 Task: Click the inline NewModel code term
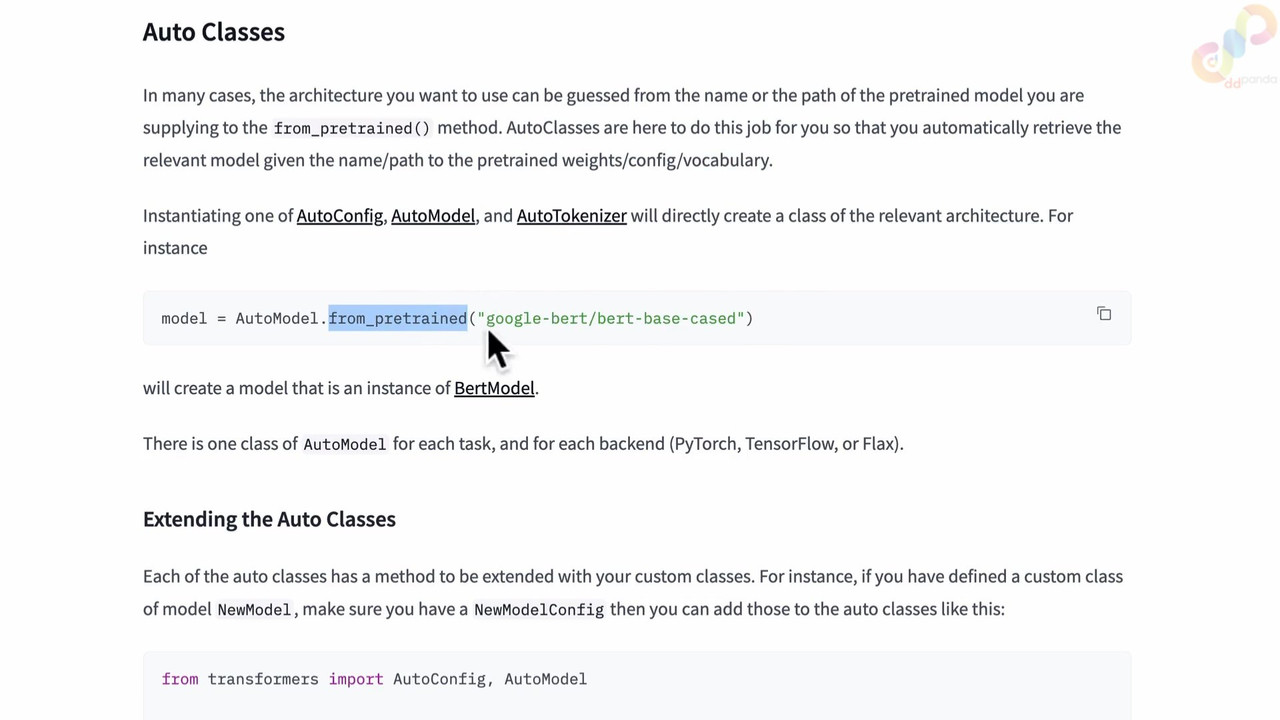click(x=254, y=609)
